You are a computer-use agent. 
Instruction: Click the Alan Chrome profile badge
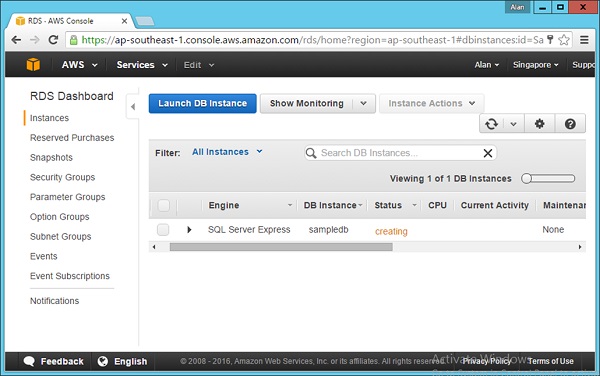click(517, 7)
